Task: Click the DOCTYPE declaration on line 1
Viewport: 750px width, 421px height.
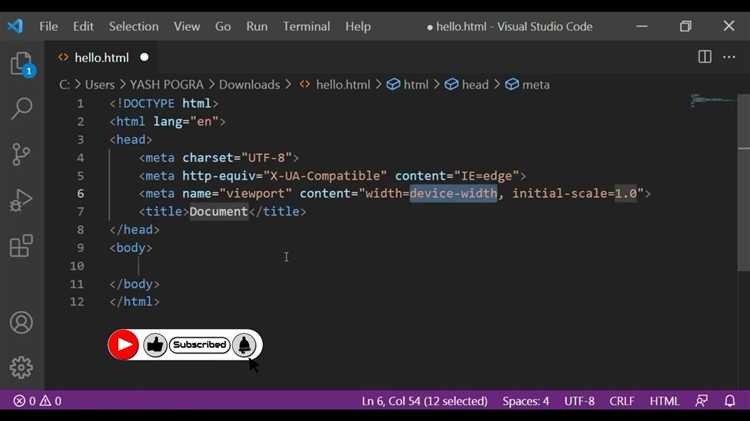Action: pos(164,103)
